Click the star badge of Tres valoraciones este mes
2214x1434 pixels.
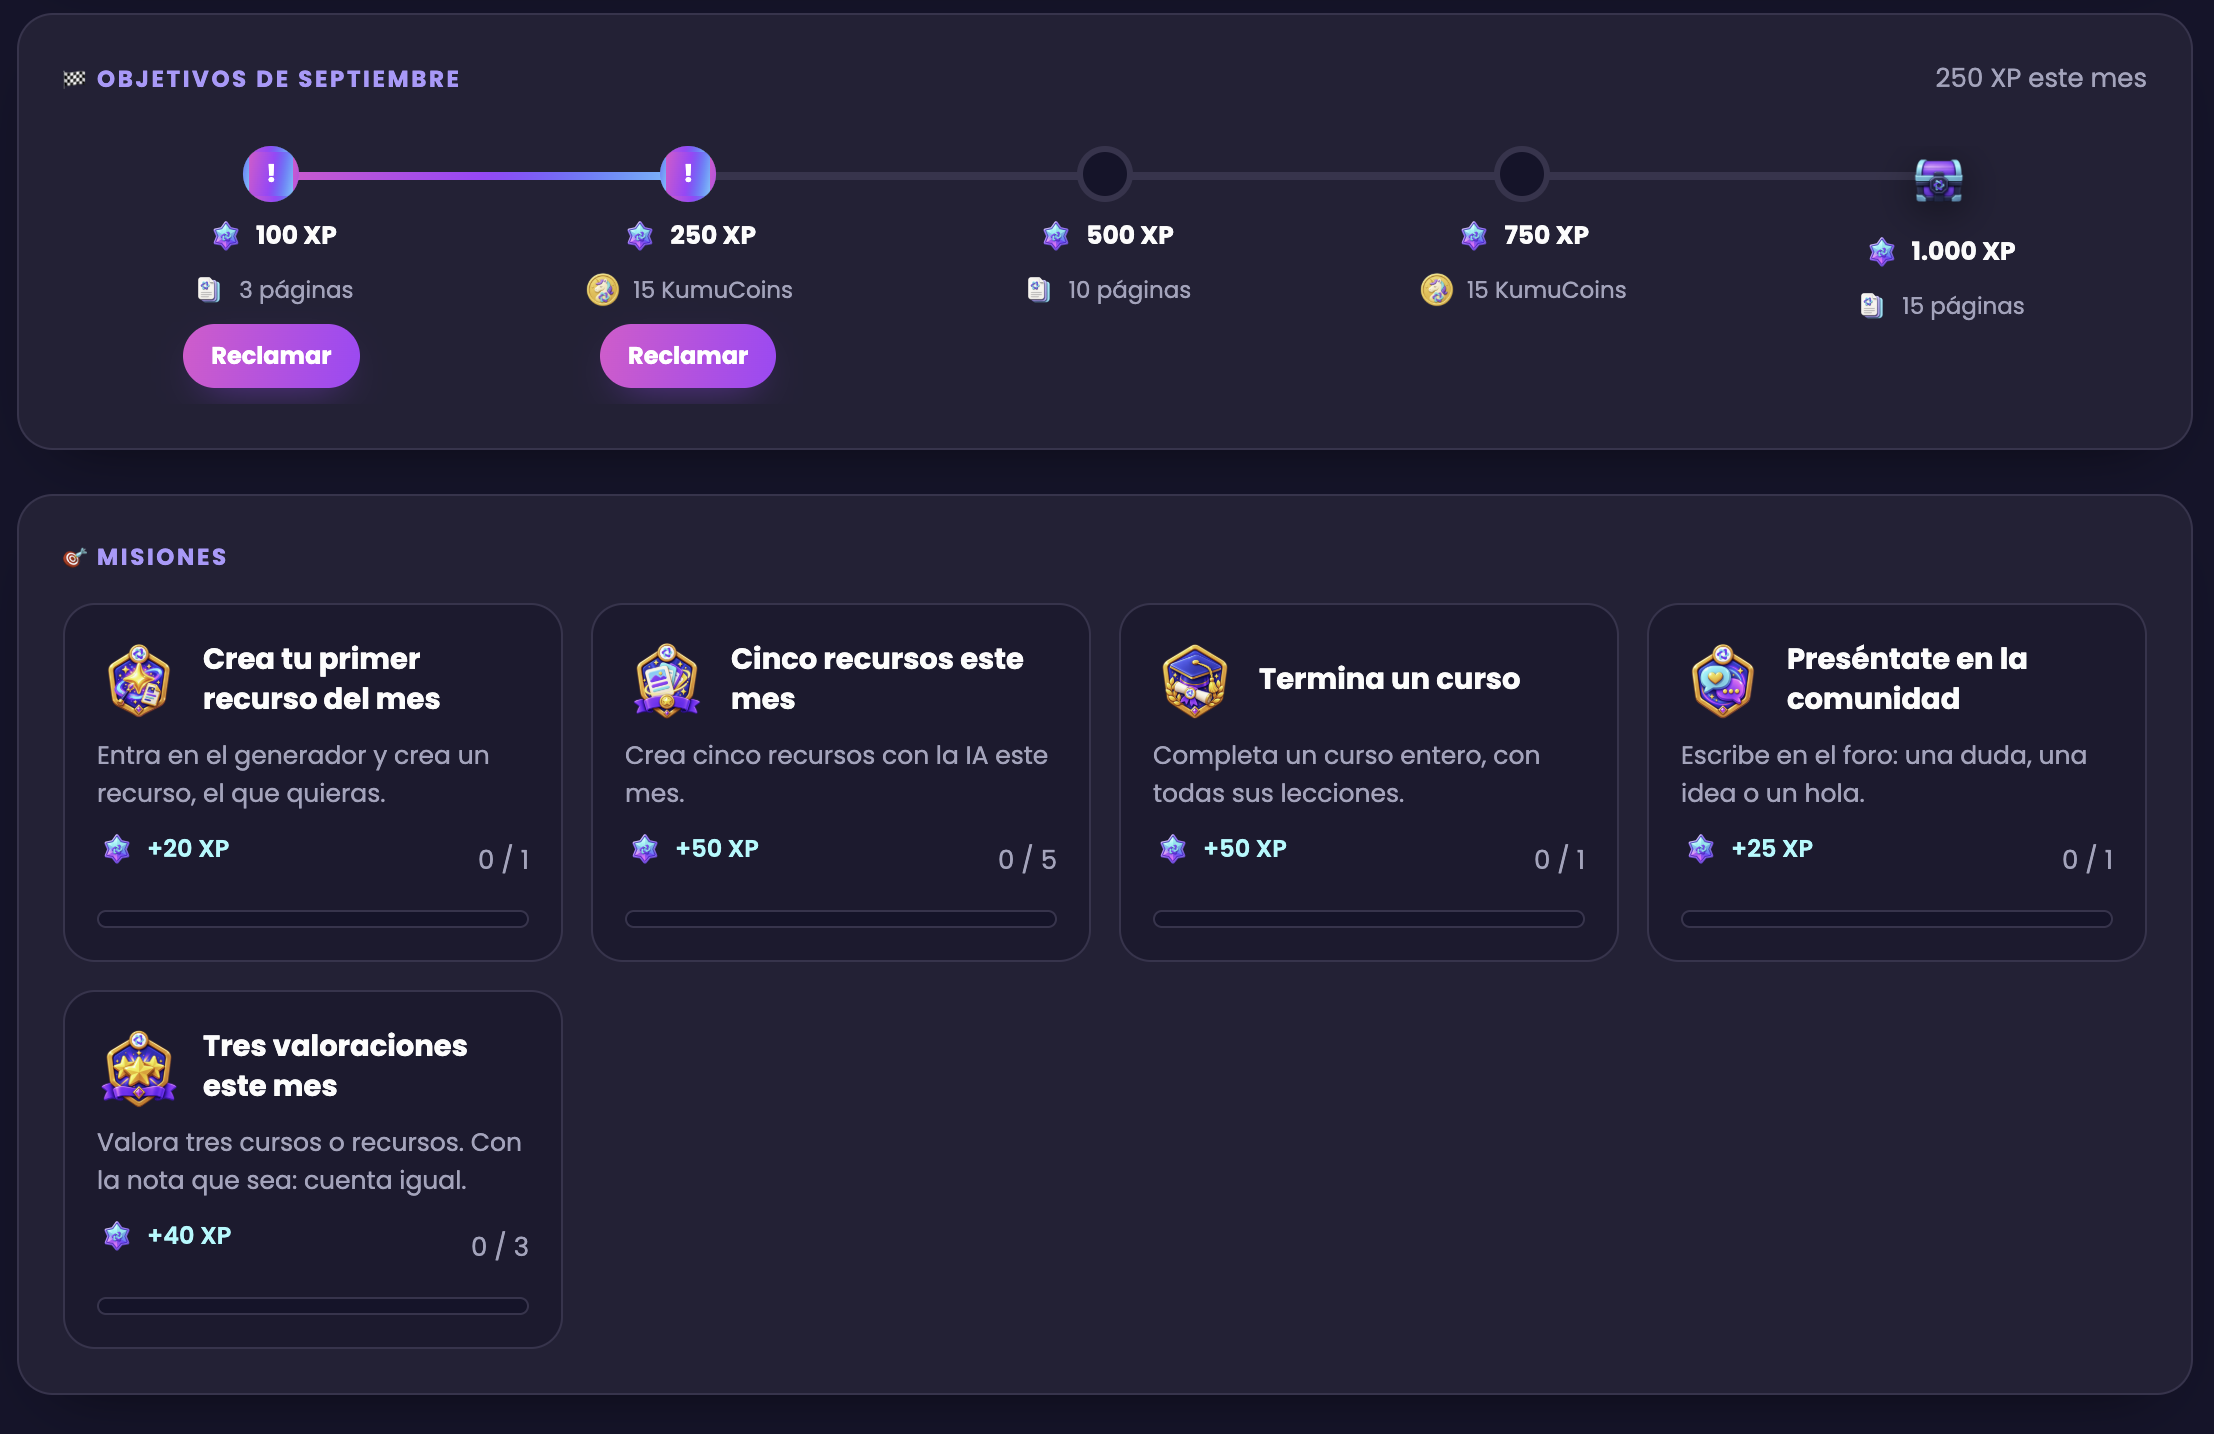point(139,1068)
